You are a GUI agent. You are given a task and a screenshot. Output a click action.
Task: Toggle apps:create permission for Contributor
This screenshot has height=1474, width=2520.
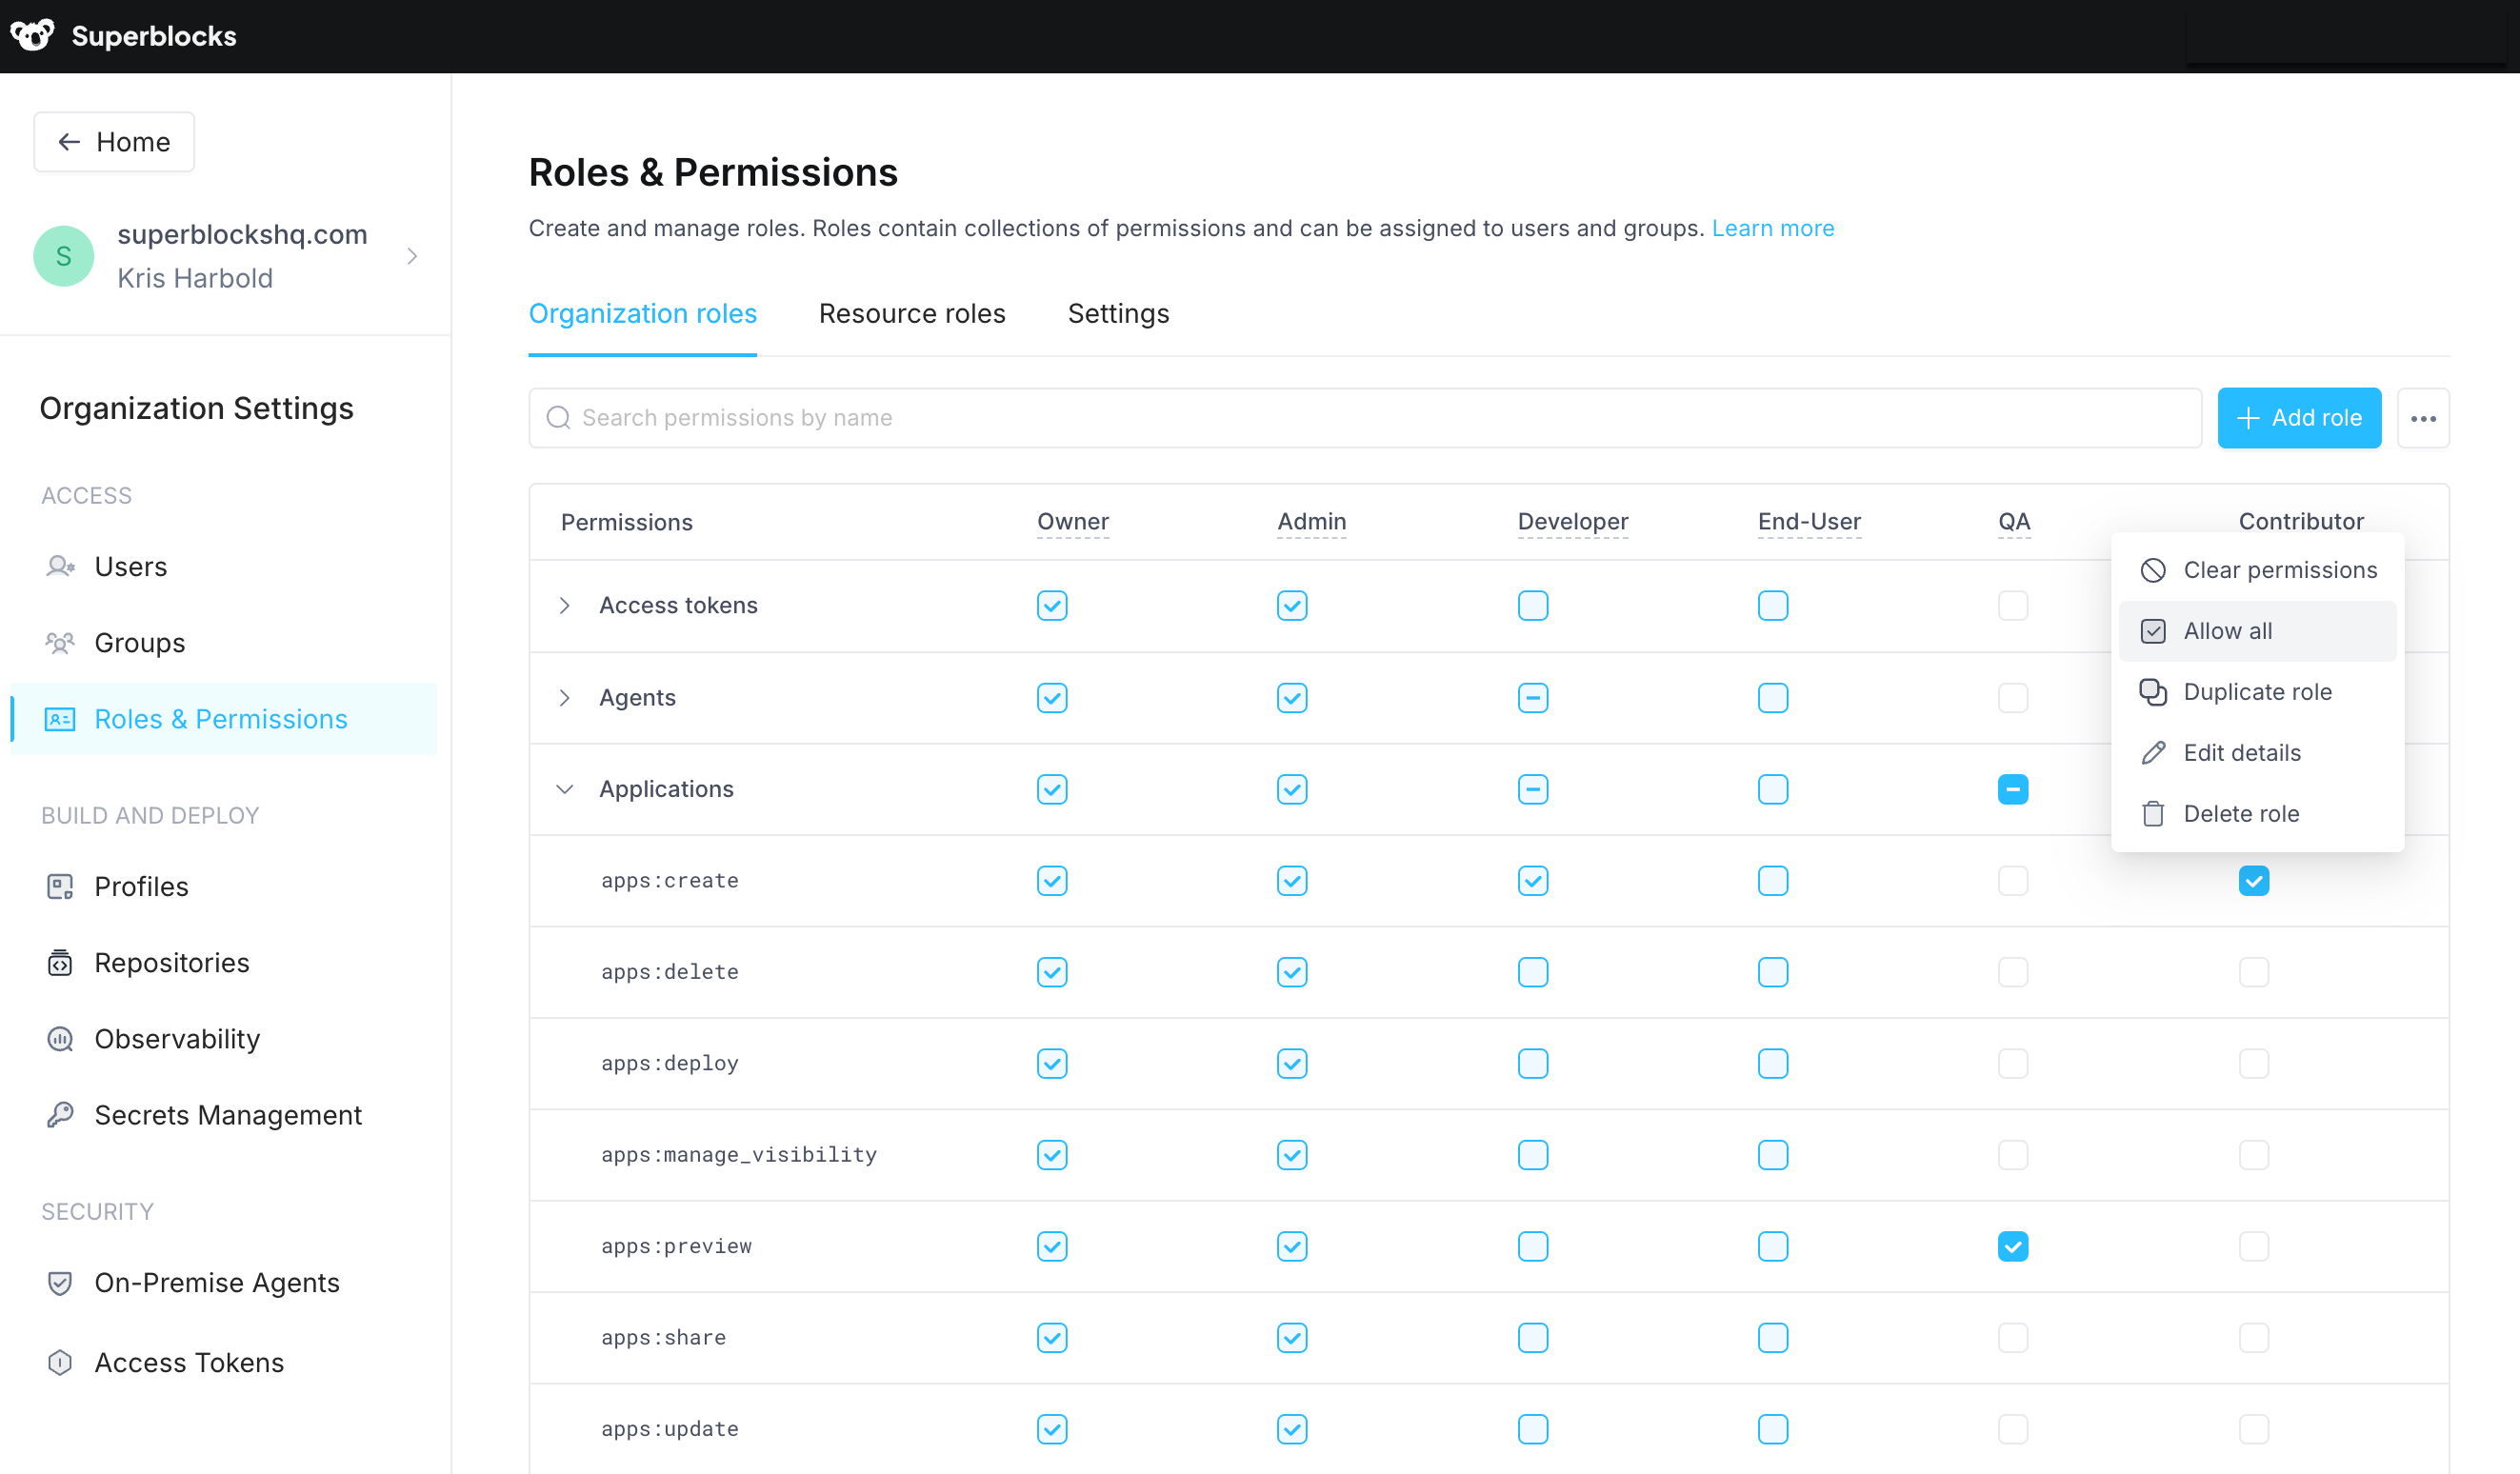2253,881
